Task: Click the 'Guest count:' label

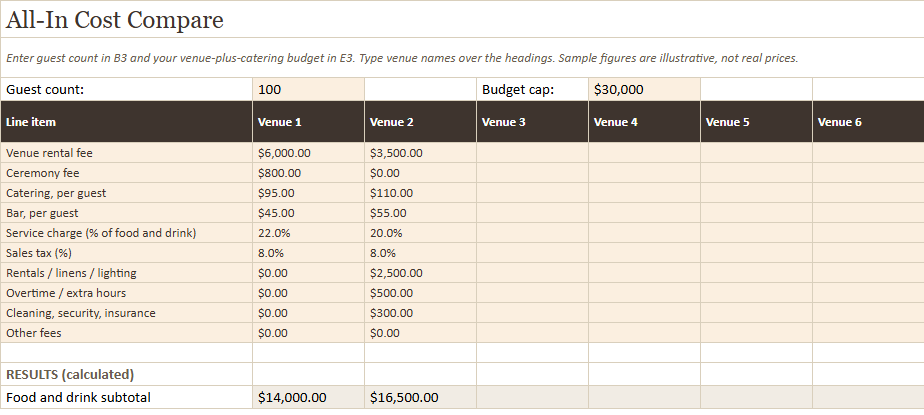Action: 45,90
